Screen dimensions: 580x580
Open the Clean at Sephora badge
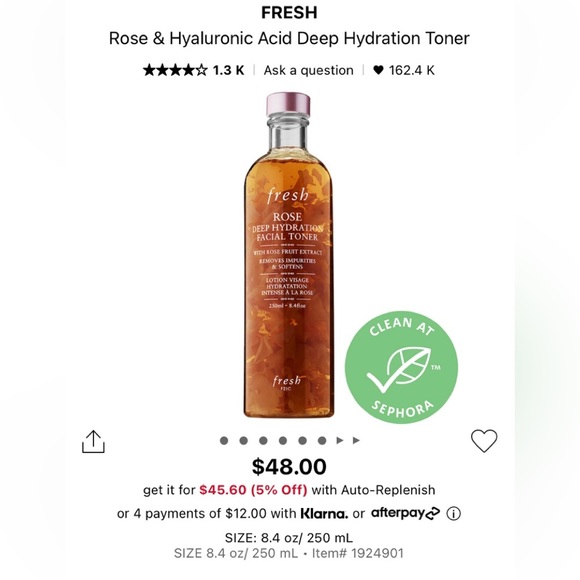(x=401, y=367)
